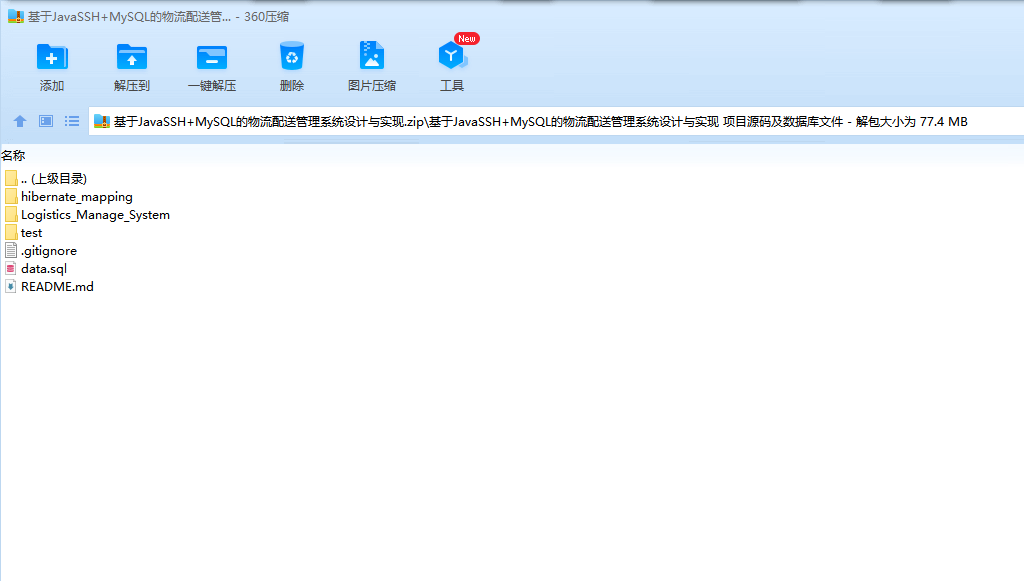Click the address path input field
The image size is (1024, 581).
coord(556,121)
